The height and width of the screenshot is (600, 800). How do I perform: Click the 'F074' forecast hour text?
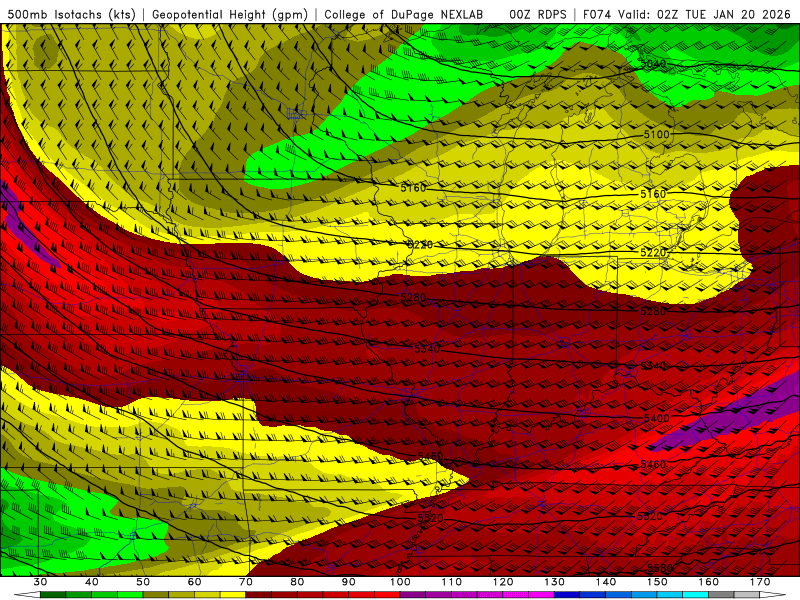598,15
